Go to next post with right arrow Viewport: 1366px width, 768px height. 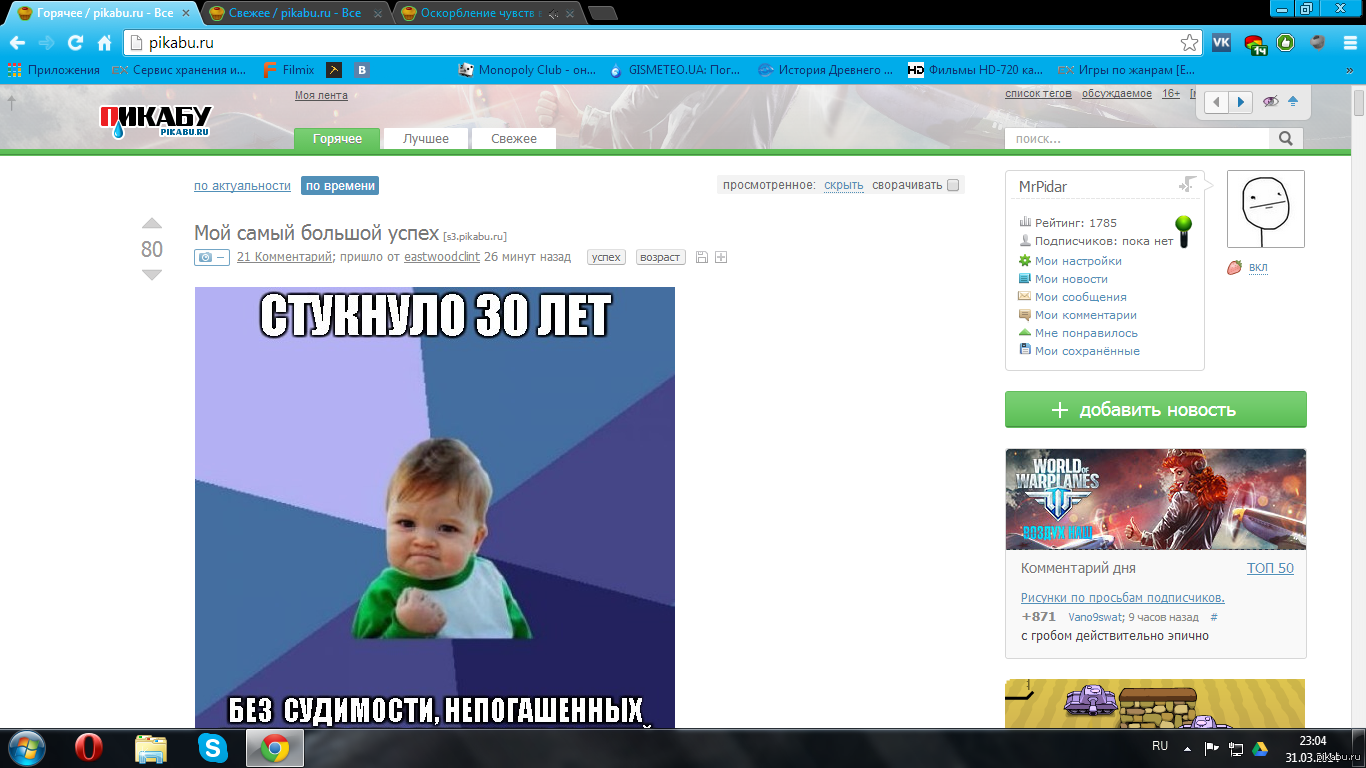1241,102
